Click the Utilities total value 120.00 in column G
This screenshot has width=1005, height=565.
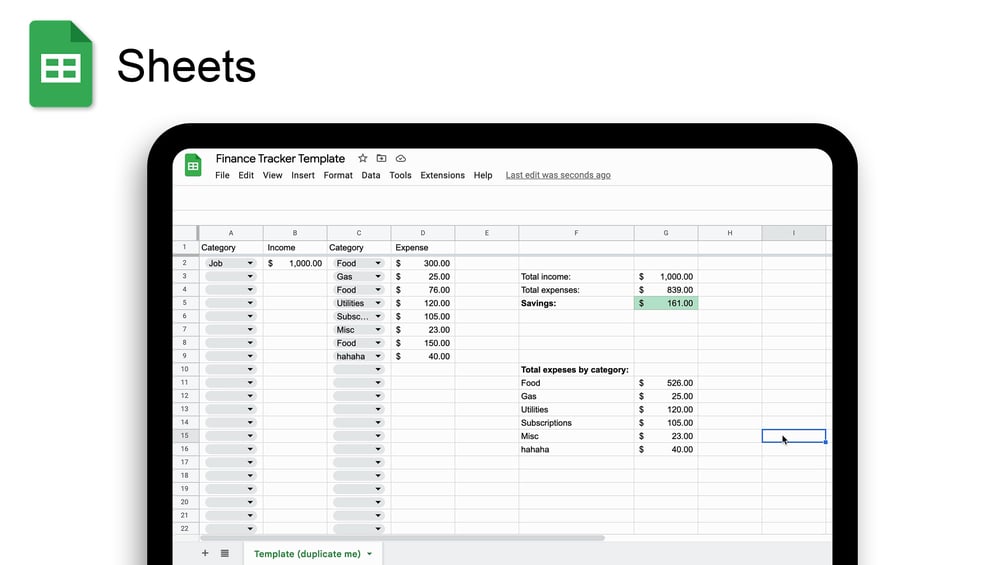tap(666, 409)
